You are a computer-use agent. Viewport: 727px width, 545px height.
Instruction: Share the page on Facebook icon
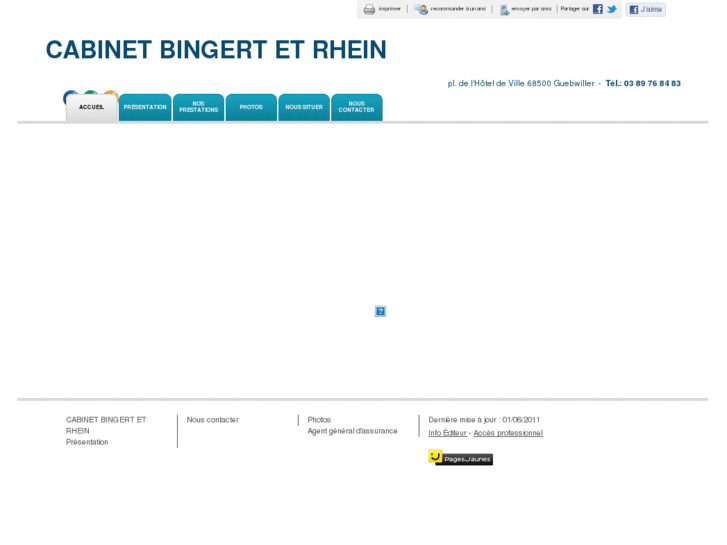coord(598,9)
